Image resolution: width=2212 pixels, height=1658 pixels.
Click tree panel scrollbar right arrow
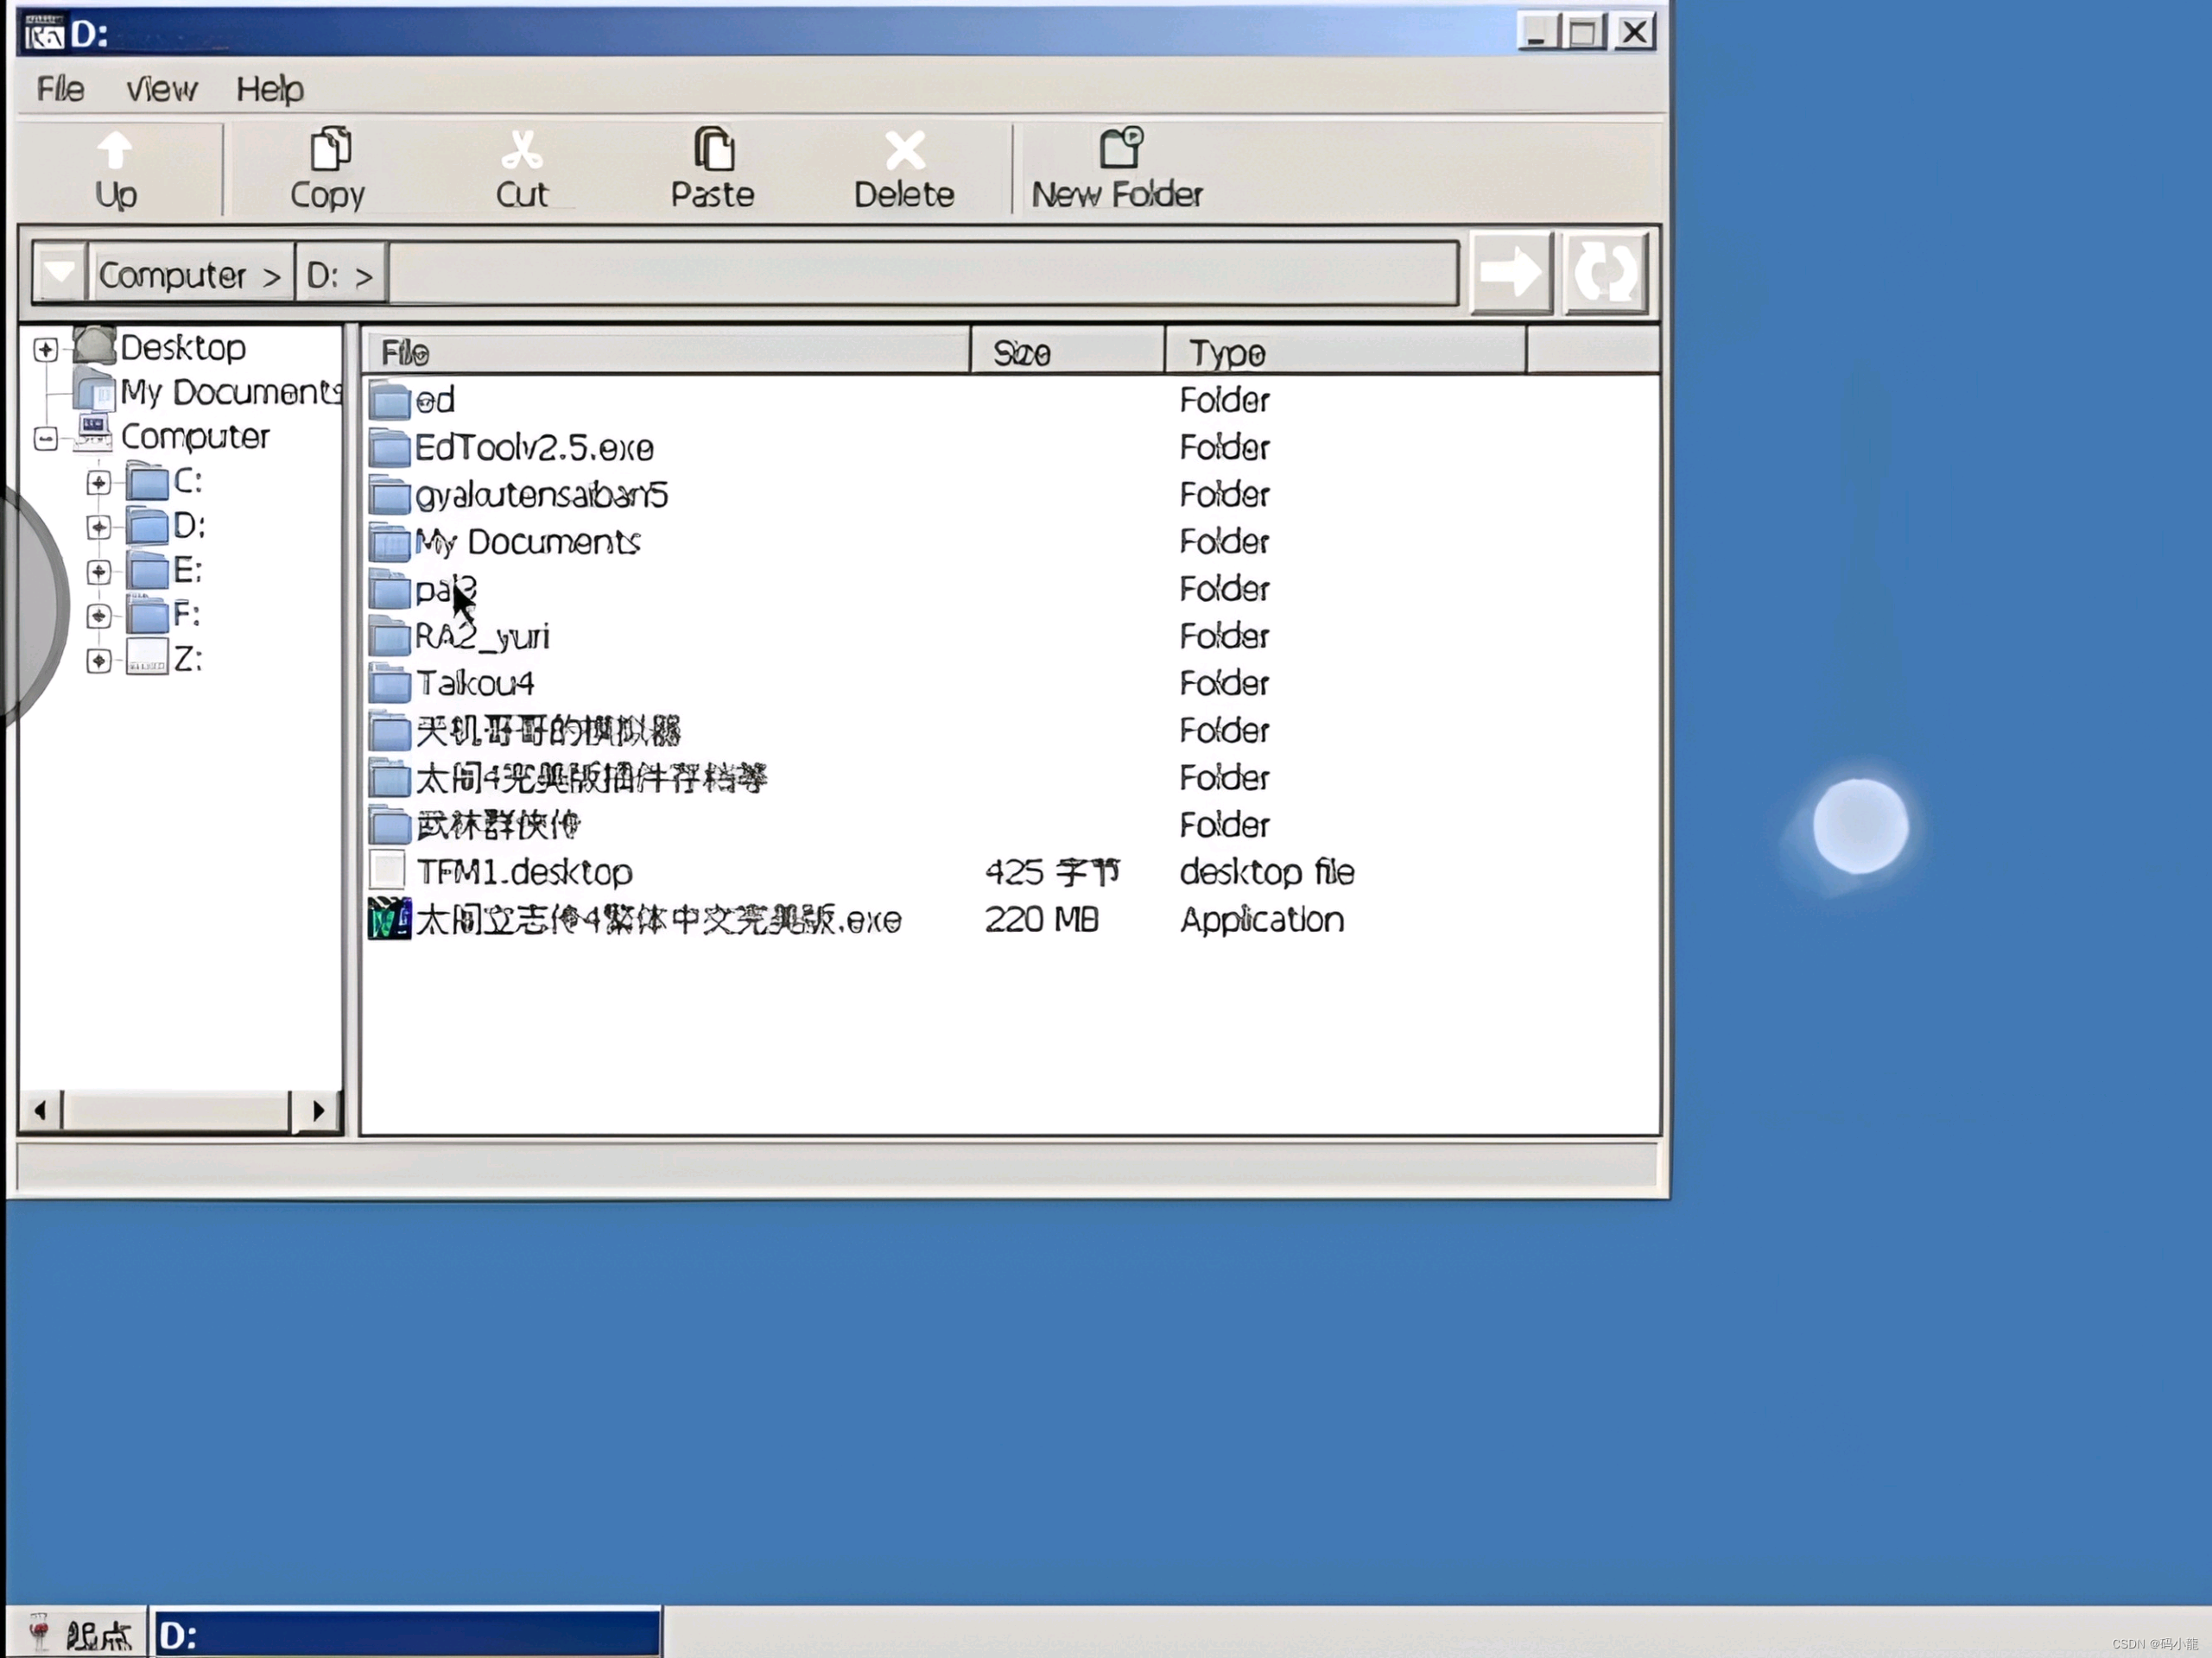pos(318,1110)
